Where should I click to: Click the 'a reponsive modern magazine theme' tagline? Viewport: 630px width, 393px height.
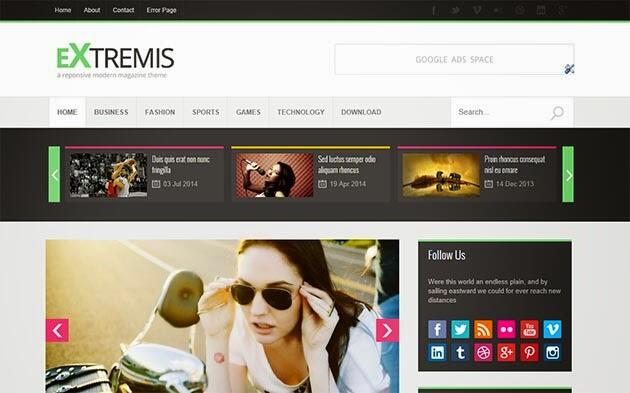[112, 75]
